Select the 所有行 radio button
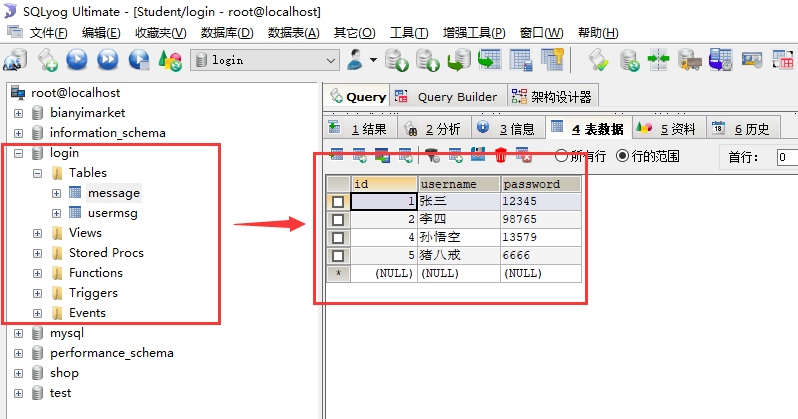The image size is (798, 419). pos(561,155)
